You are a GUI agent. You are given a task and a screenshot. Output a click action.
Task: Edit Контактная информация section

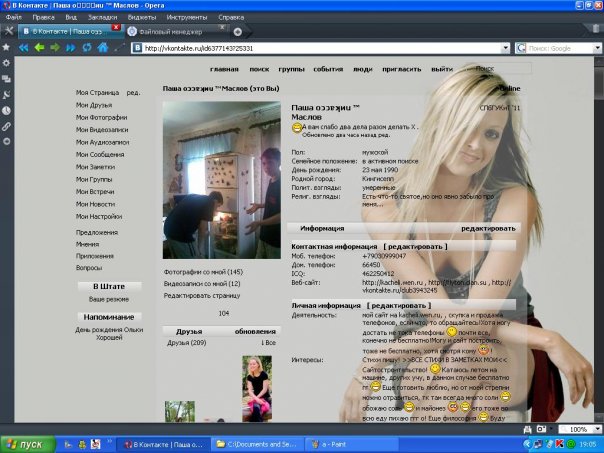click(x=415, y=247)
